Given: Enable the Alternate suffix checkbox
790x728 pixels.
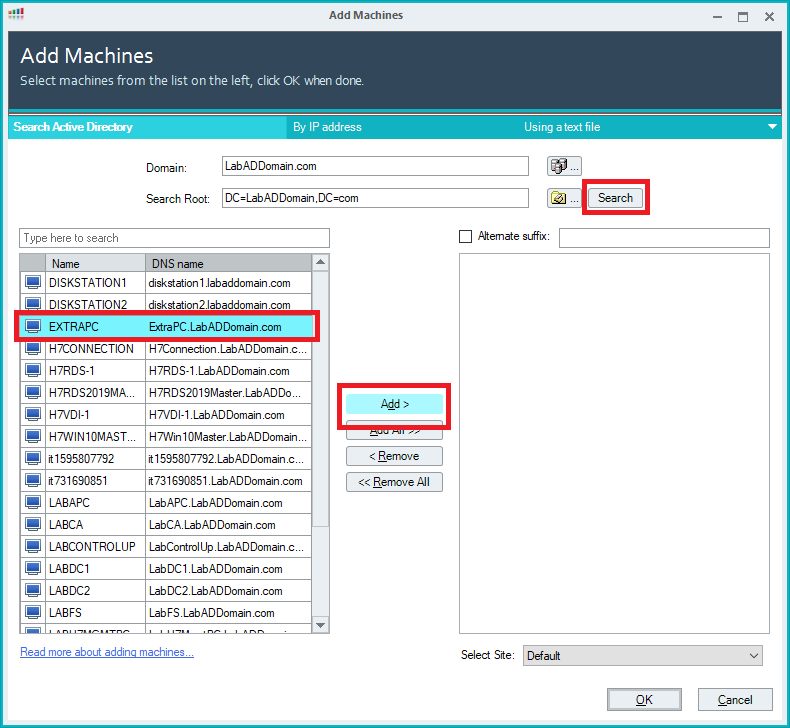Looking at the screenshot, I should pos(465,237).
